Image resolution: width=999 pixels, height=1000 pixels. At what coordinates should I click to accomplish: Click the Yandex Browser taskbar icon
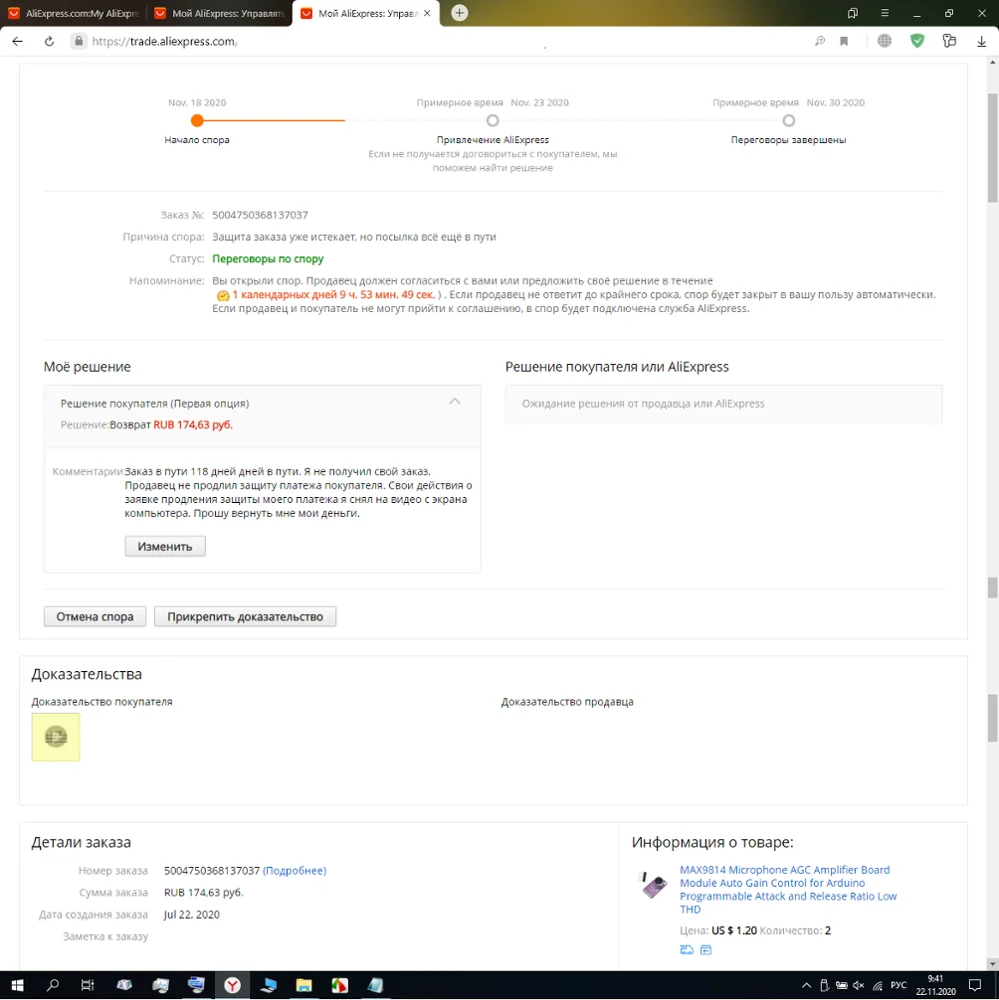tap(232, 985)
